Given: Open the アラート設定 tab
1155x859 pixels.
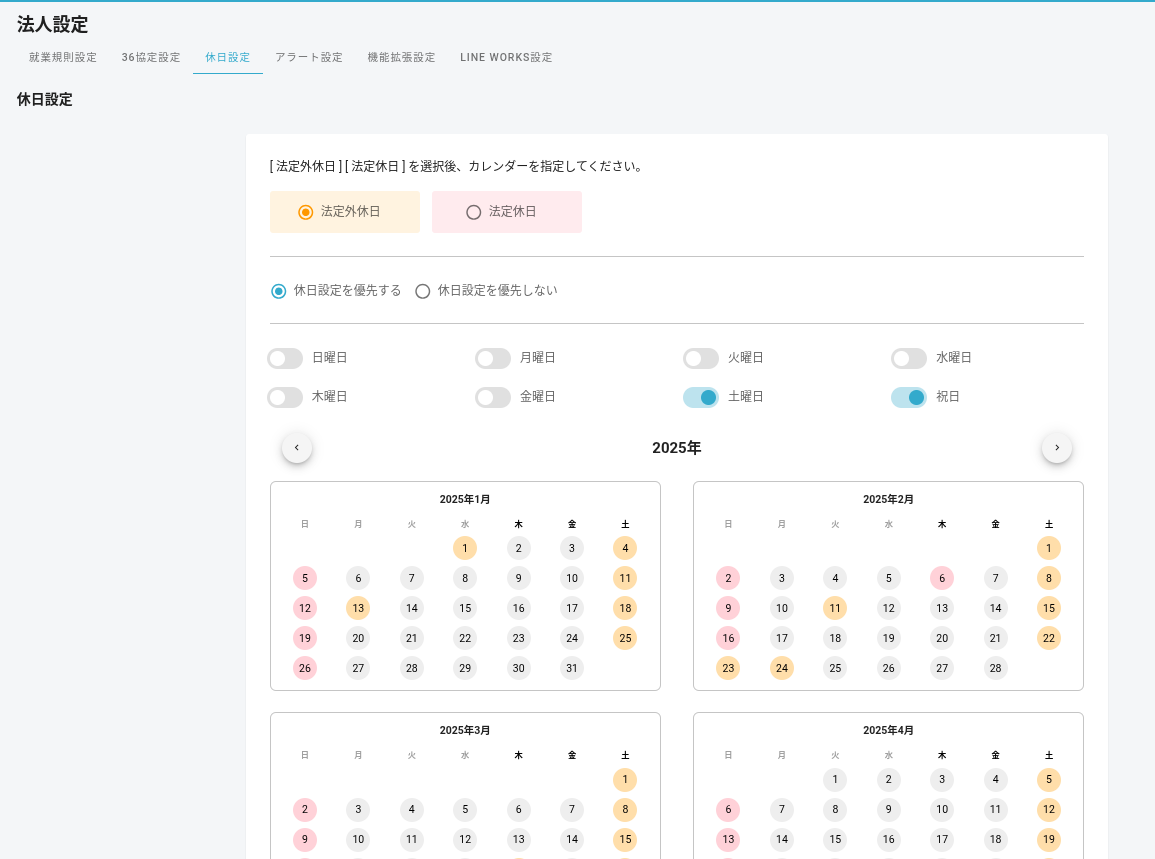Looking at the screenshot, I should [x=309, y=57].
